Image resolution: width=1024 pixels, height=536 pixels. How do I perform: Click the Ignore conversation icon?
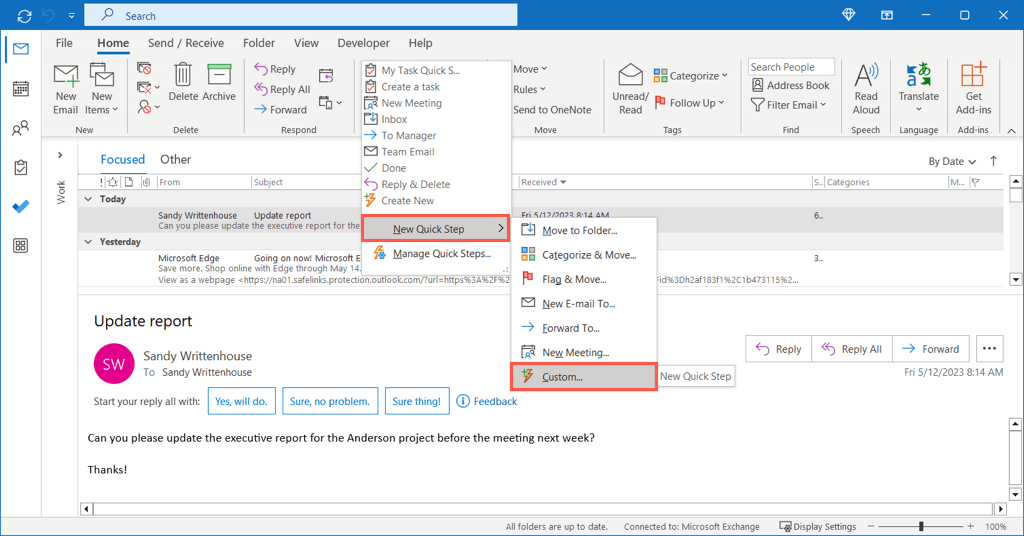click(144, 68)
